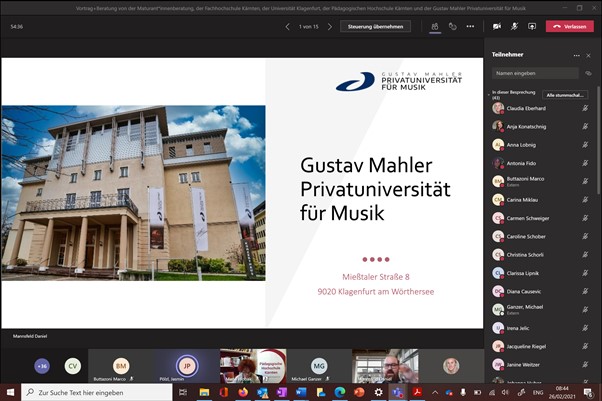Click the blonde woman's avatar tile
This screenshot has width=602, height=401.
[x=451, y=366]
